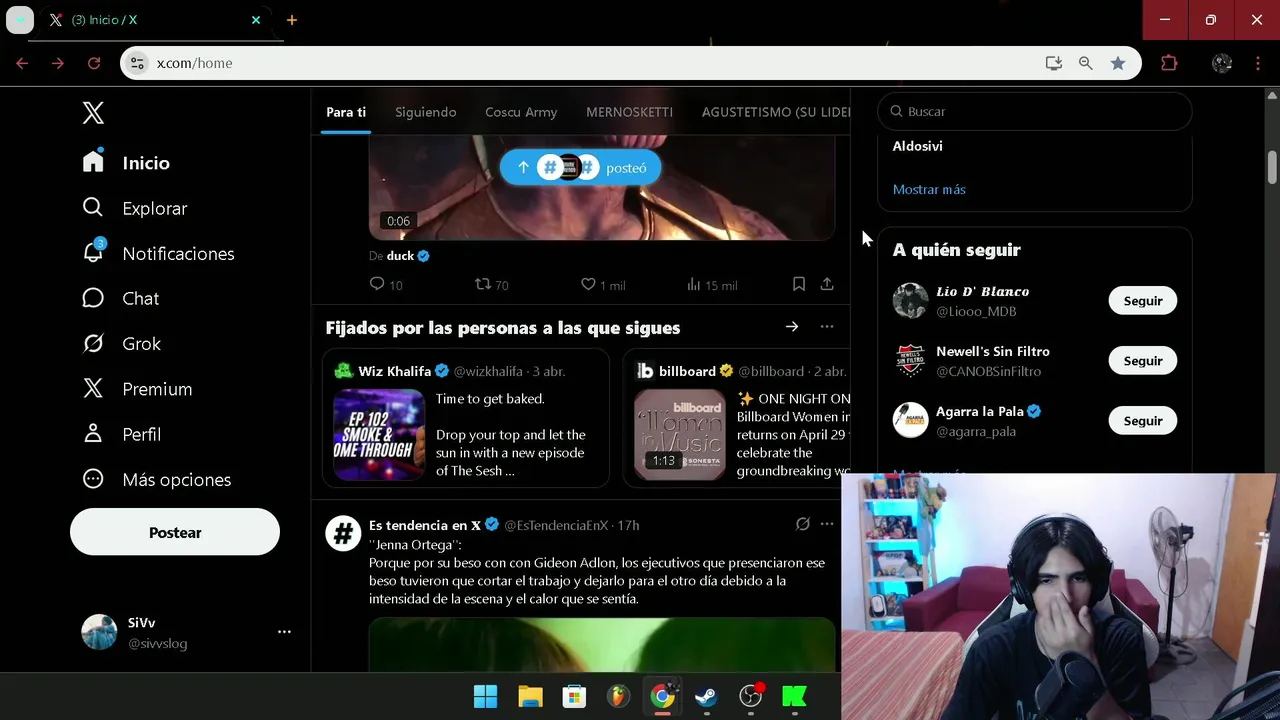1280x720 pixels.
Task: Open SiVv account options ellipsis
Action: [284, 632]
